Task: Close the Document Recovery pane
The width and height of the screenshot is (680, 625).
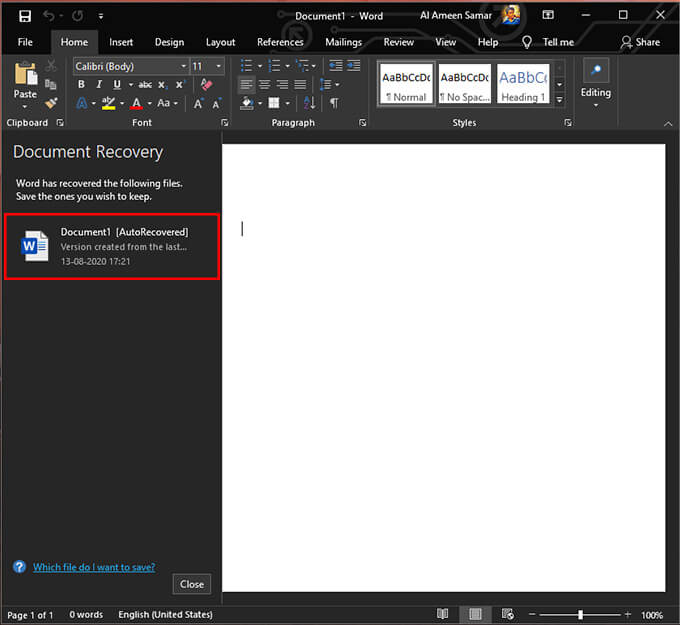Action: pos(192,584)
